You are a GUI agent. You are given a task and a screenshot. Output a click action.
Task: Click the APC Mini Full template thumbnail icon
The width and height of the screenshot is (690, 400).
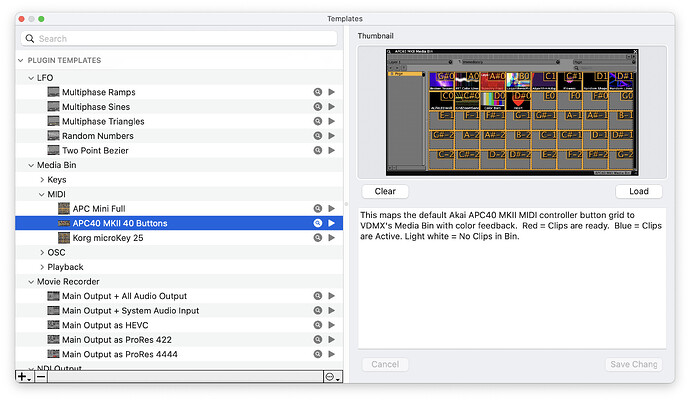64,208
